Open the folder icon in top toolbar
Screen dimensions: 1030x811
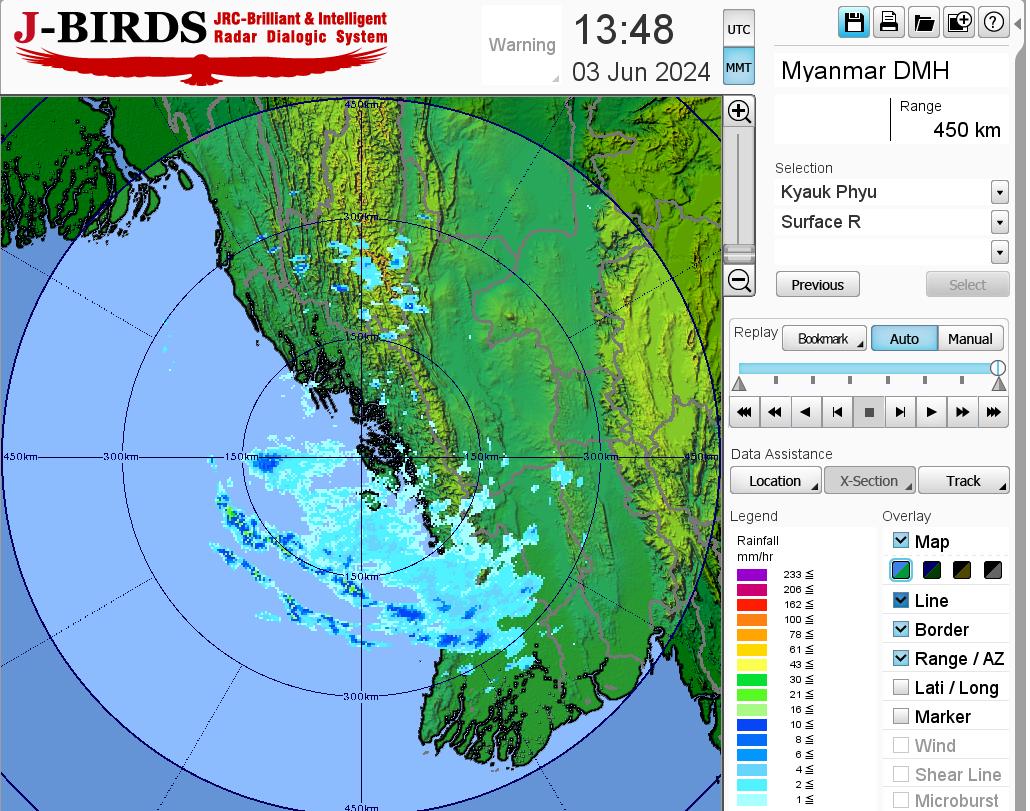tap(923, 23)
